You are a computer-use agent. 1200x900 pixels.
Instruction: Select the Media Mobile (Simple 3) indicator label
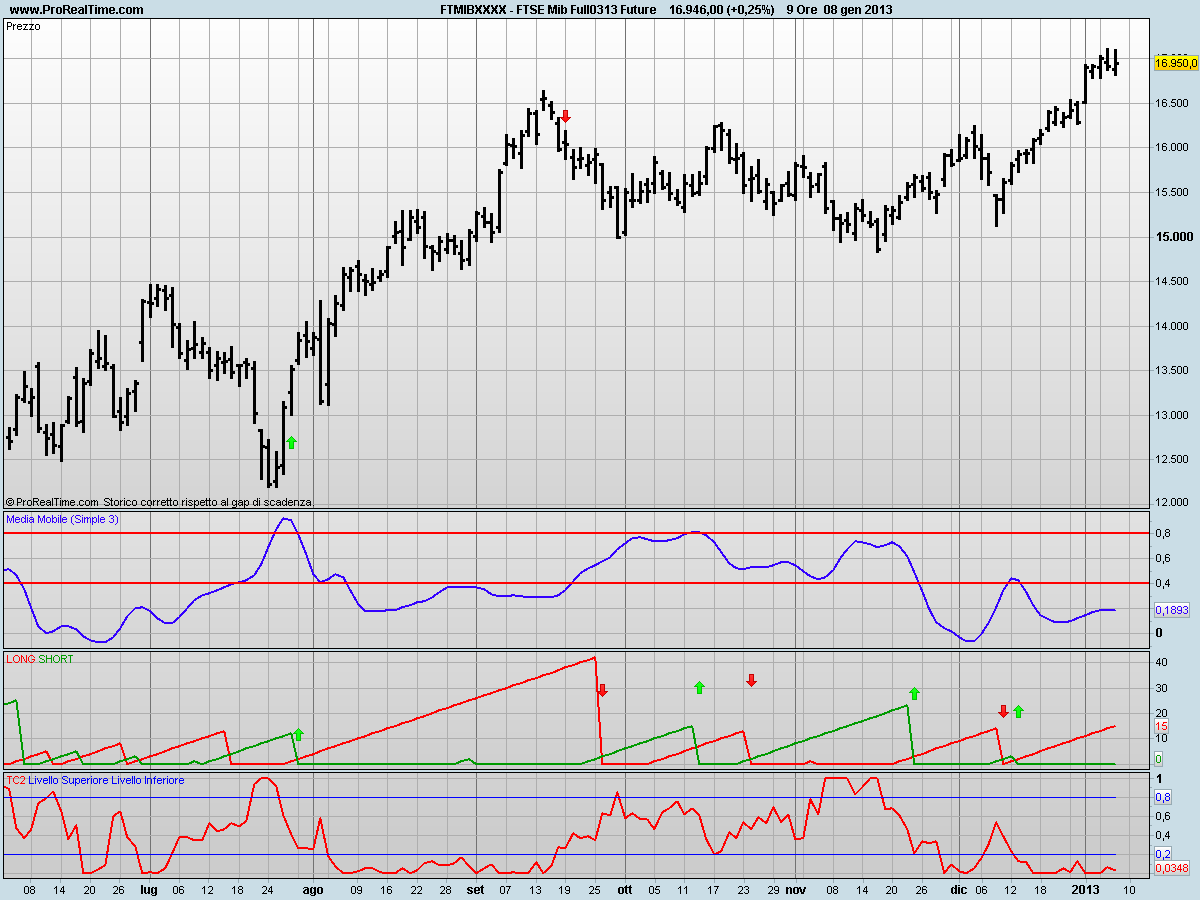(62, 519)
